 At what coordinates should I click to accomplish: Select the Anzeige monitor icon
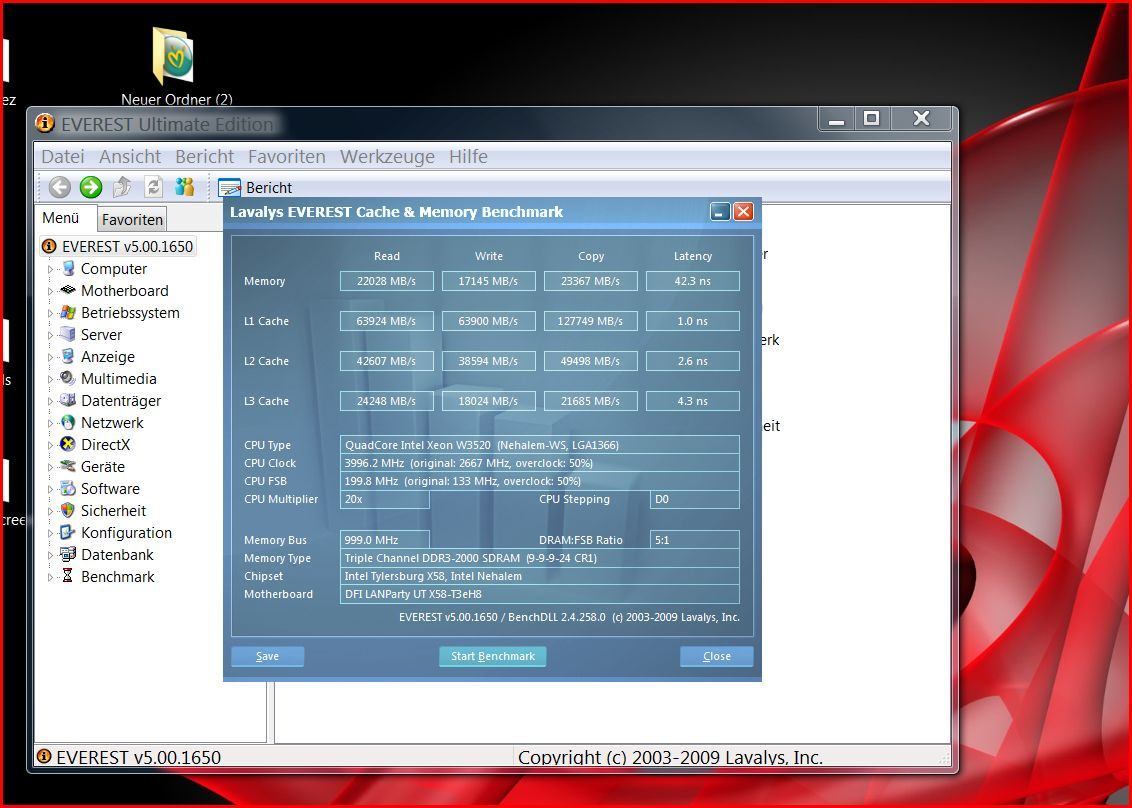click(68, 357)
